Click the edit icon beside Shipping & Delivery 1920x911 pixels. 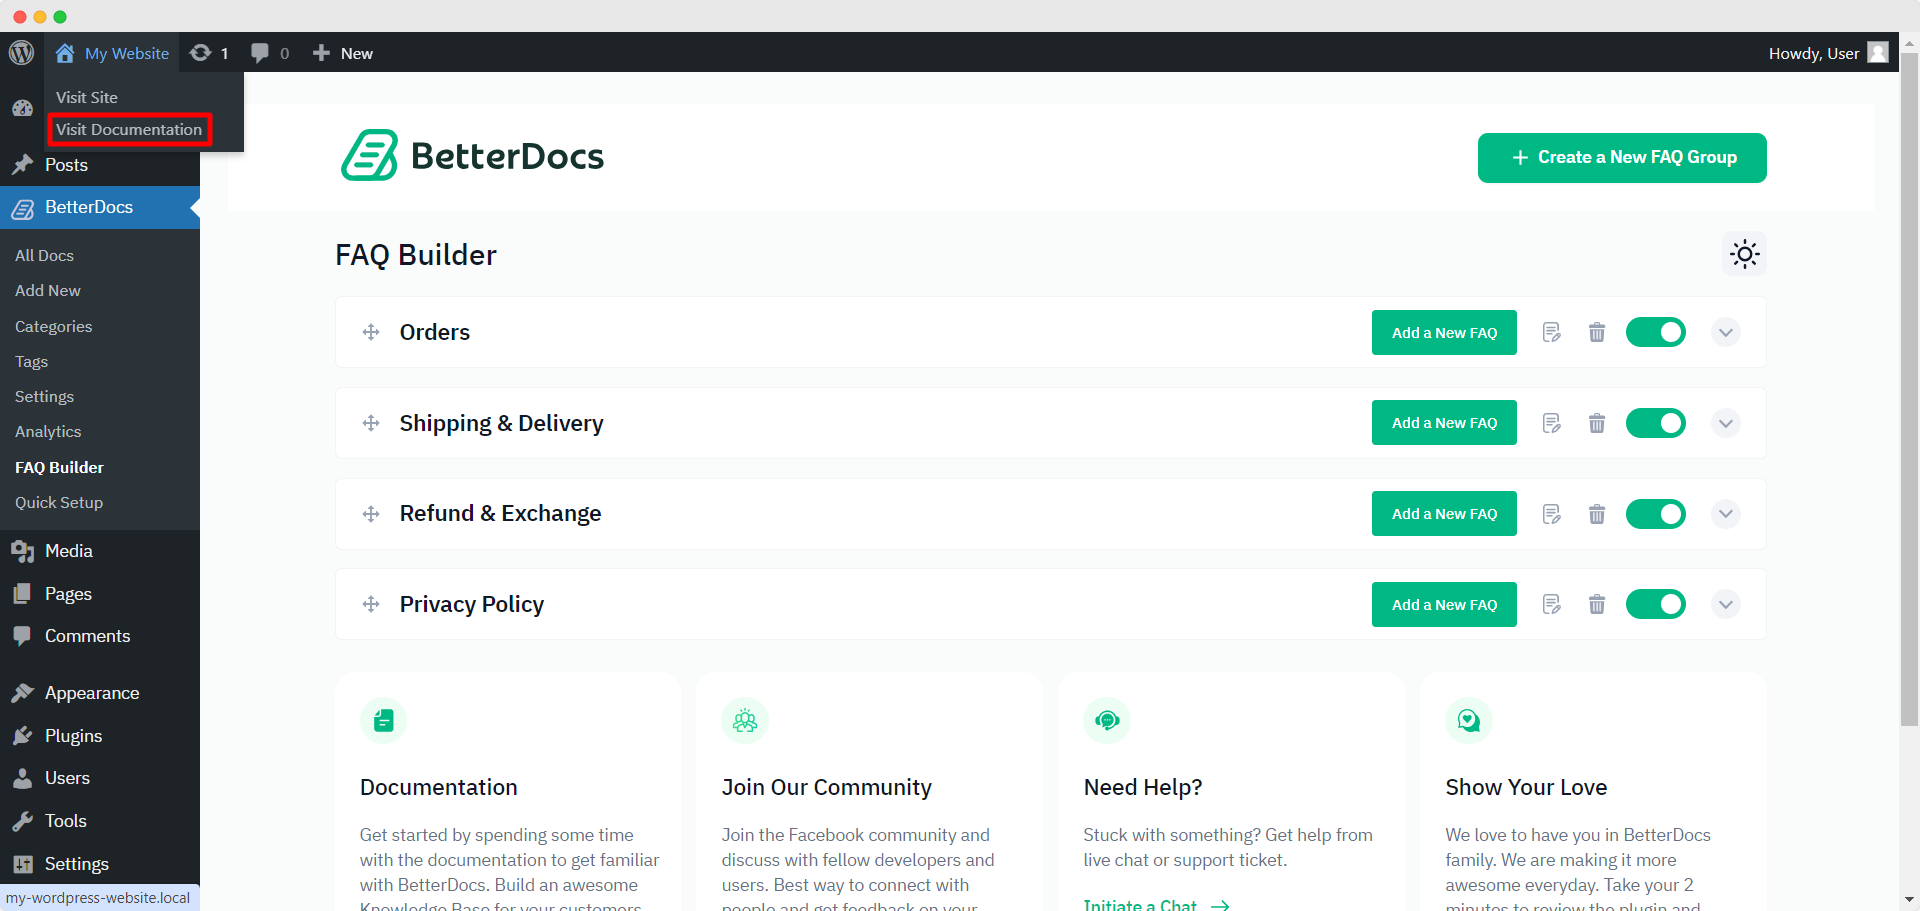point(1551,422)
